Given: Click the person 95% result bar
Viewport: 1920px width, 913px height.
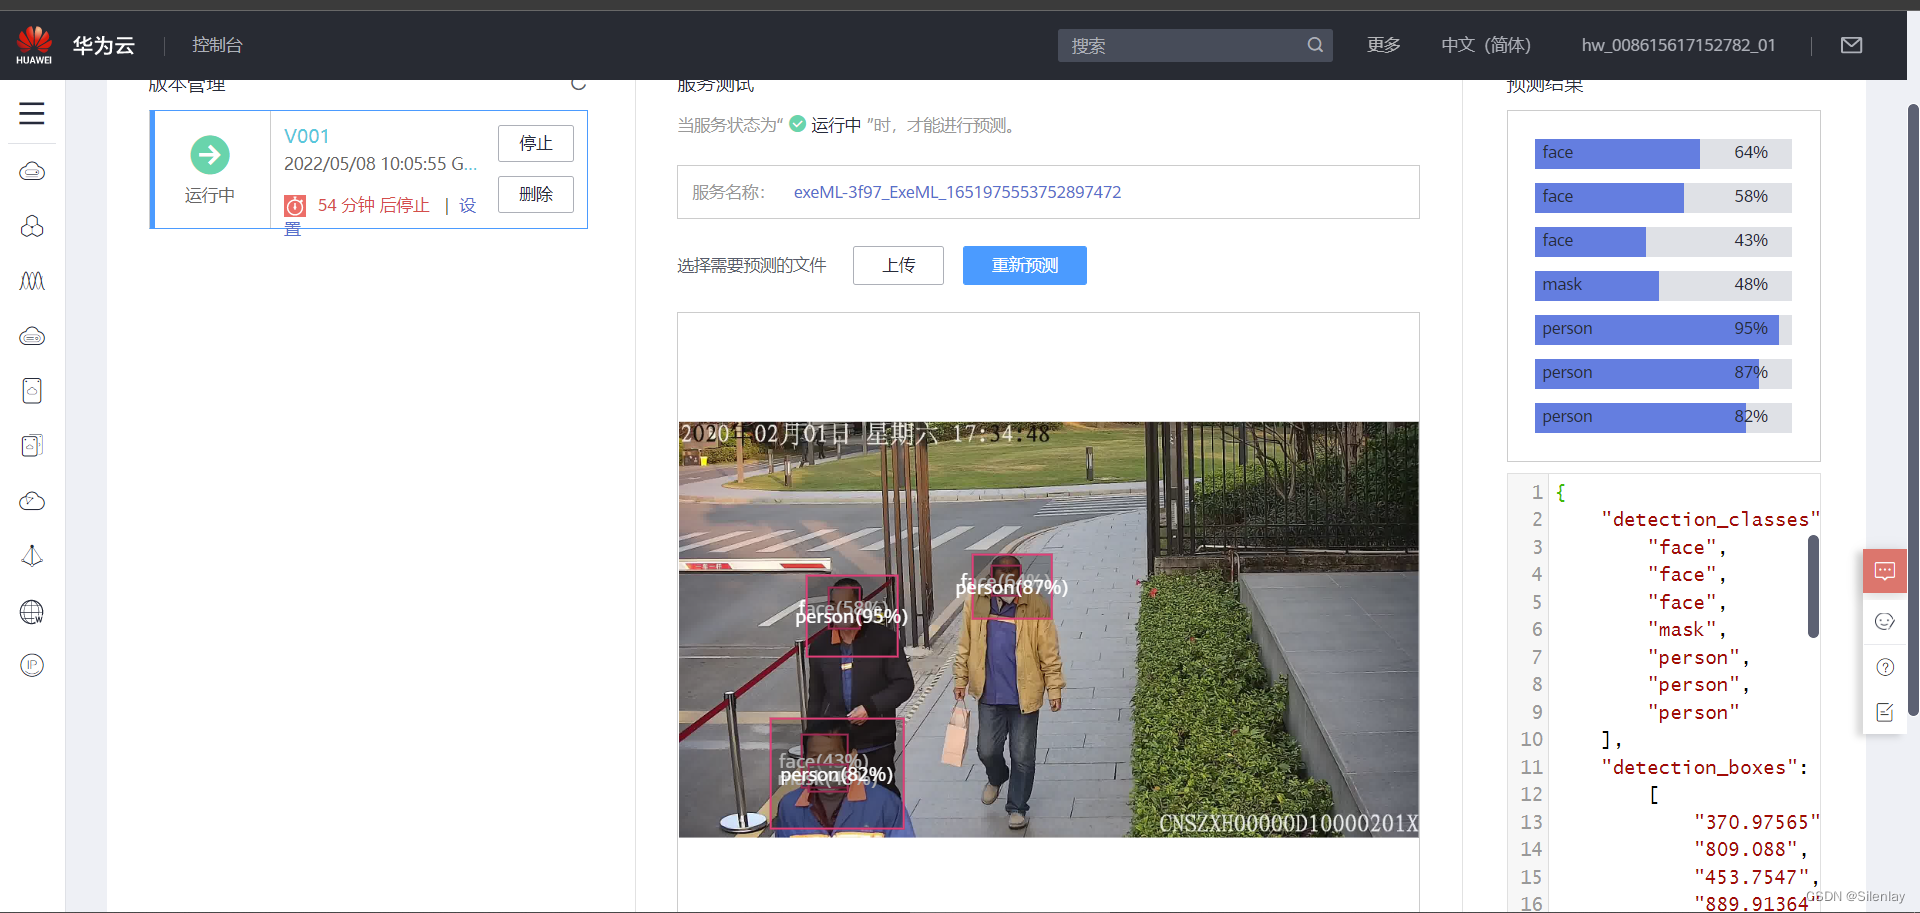Looking at the screenshot, I should tap(1663, 329).
